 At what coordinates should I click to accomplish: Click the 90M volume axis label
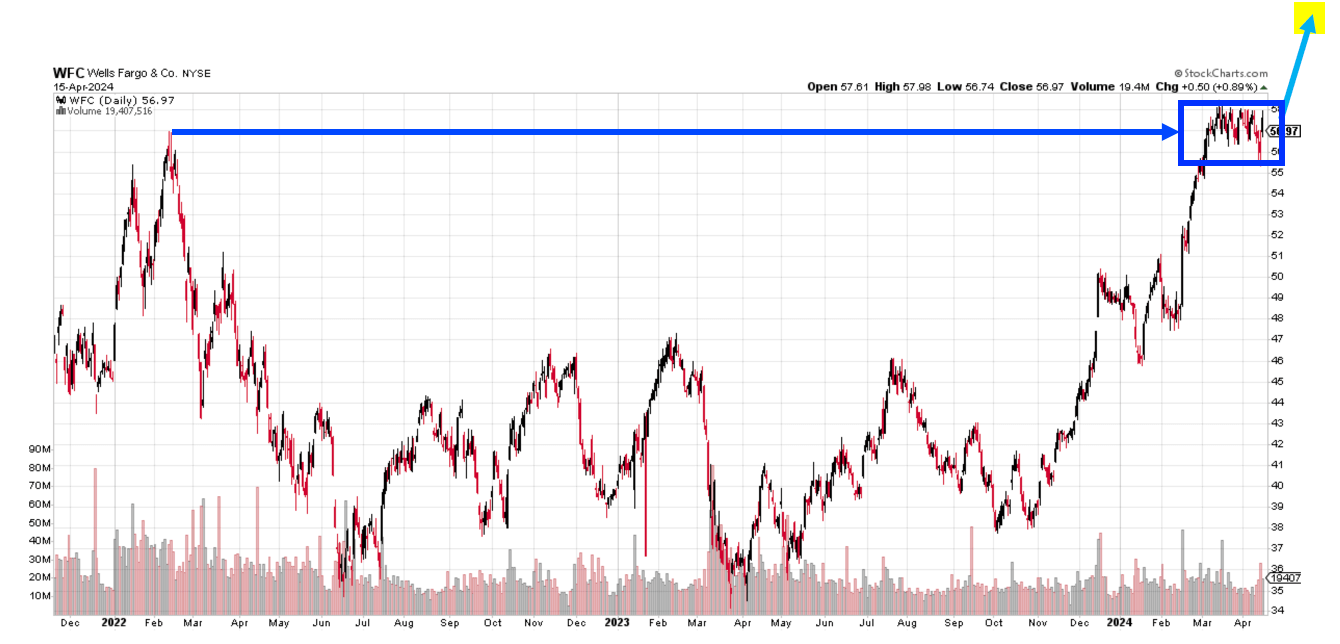pos(40,449)
